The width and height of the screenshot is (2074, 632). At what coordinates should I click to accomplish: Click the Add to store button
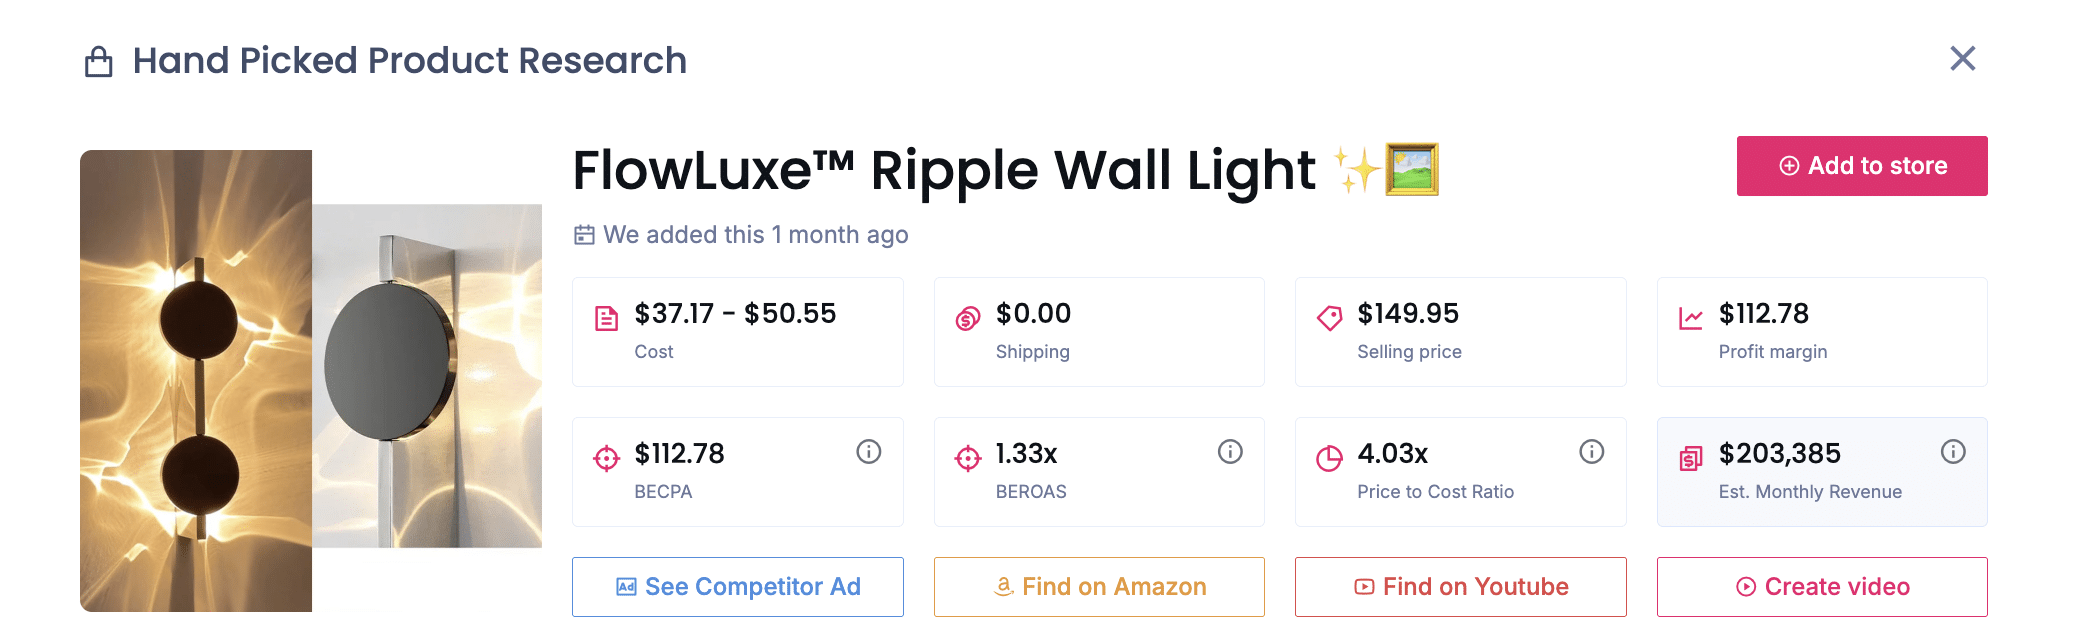coord(1861,165)
